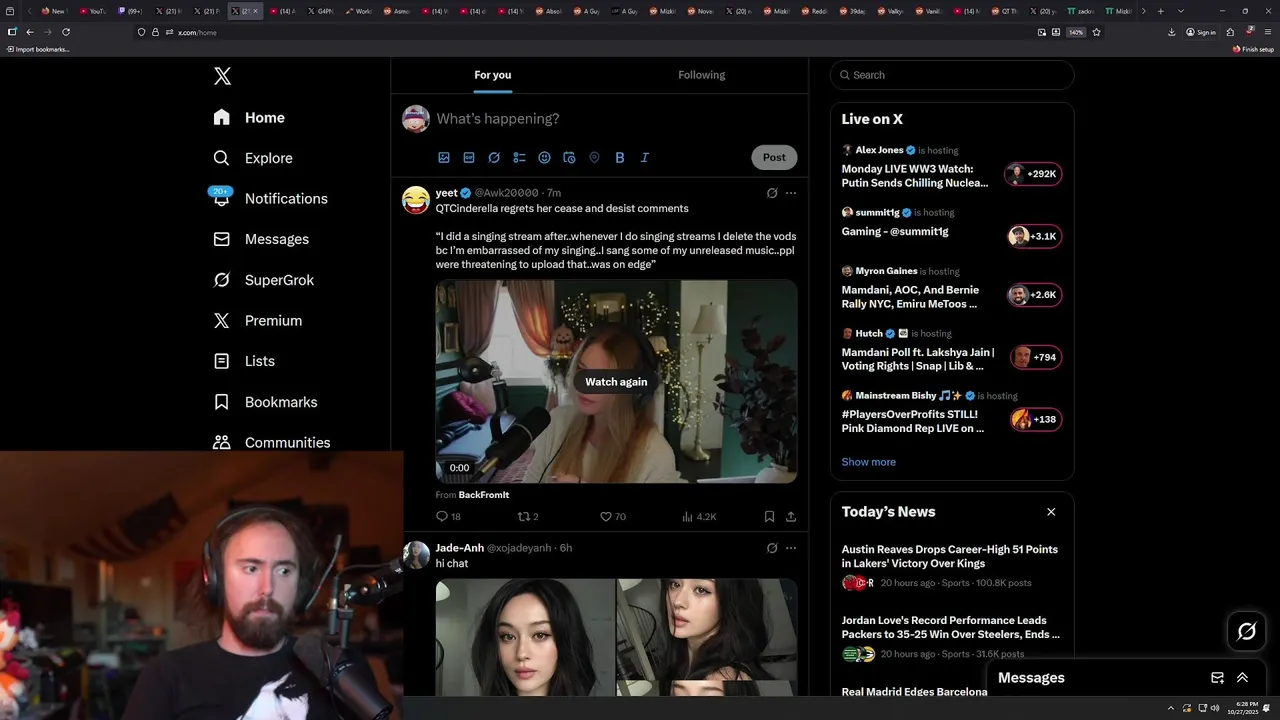Click the Search field

coord(952,75)
